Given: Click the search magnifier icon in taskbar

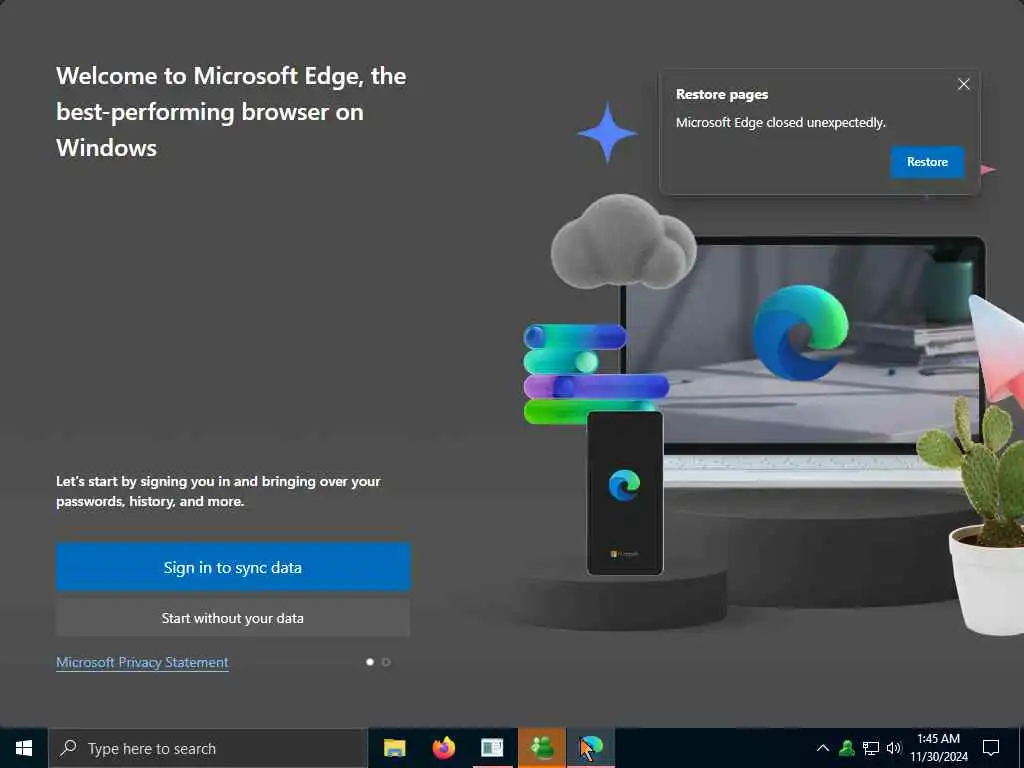Looking at the screenshot, I should tap(68, 748).
